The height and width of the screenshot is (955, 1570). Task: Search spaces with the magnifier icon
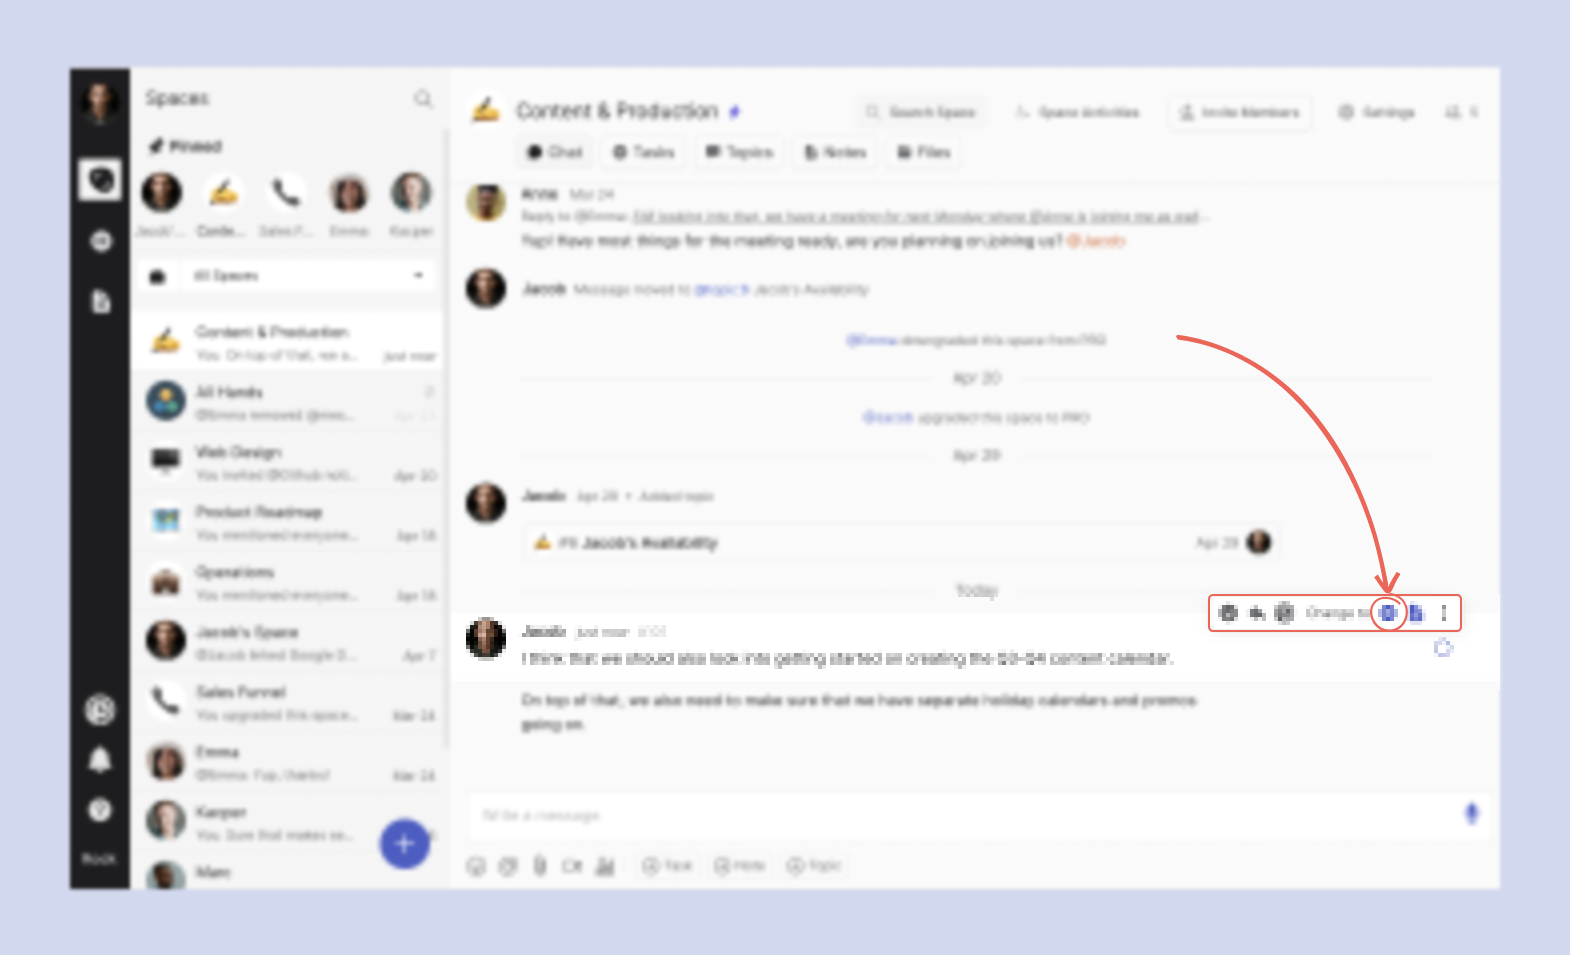click(x=423, y=98)
